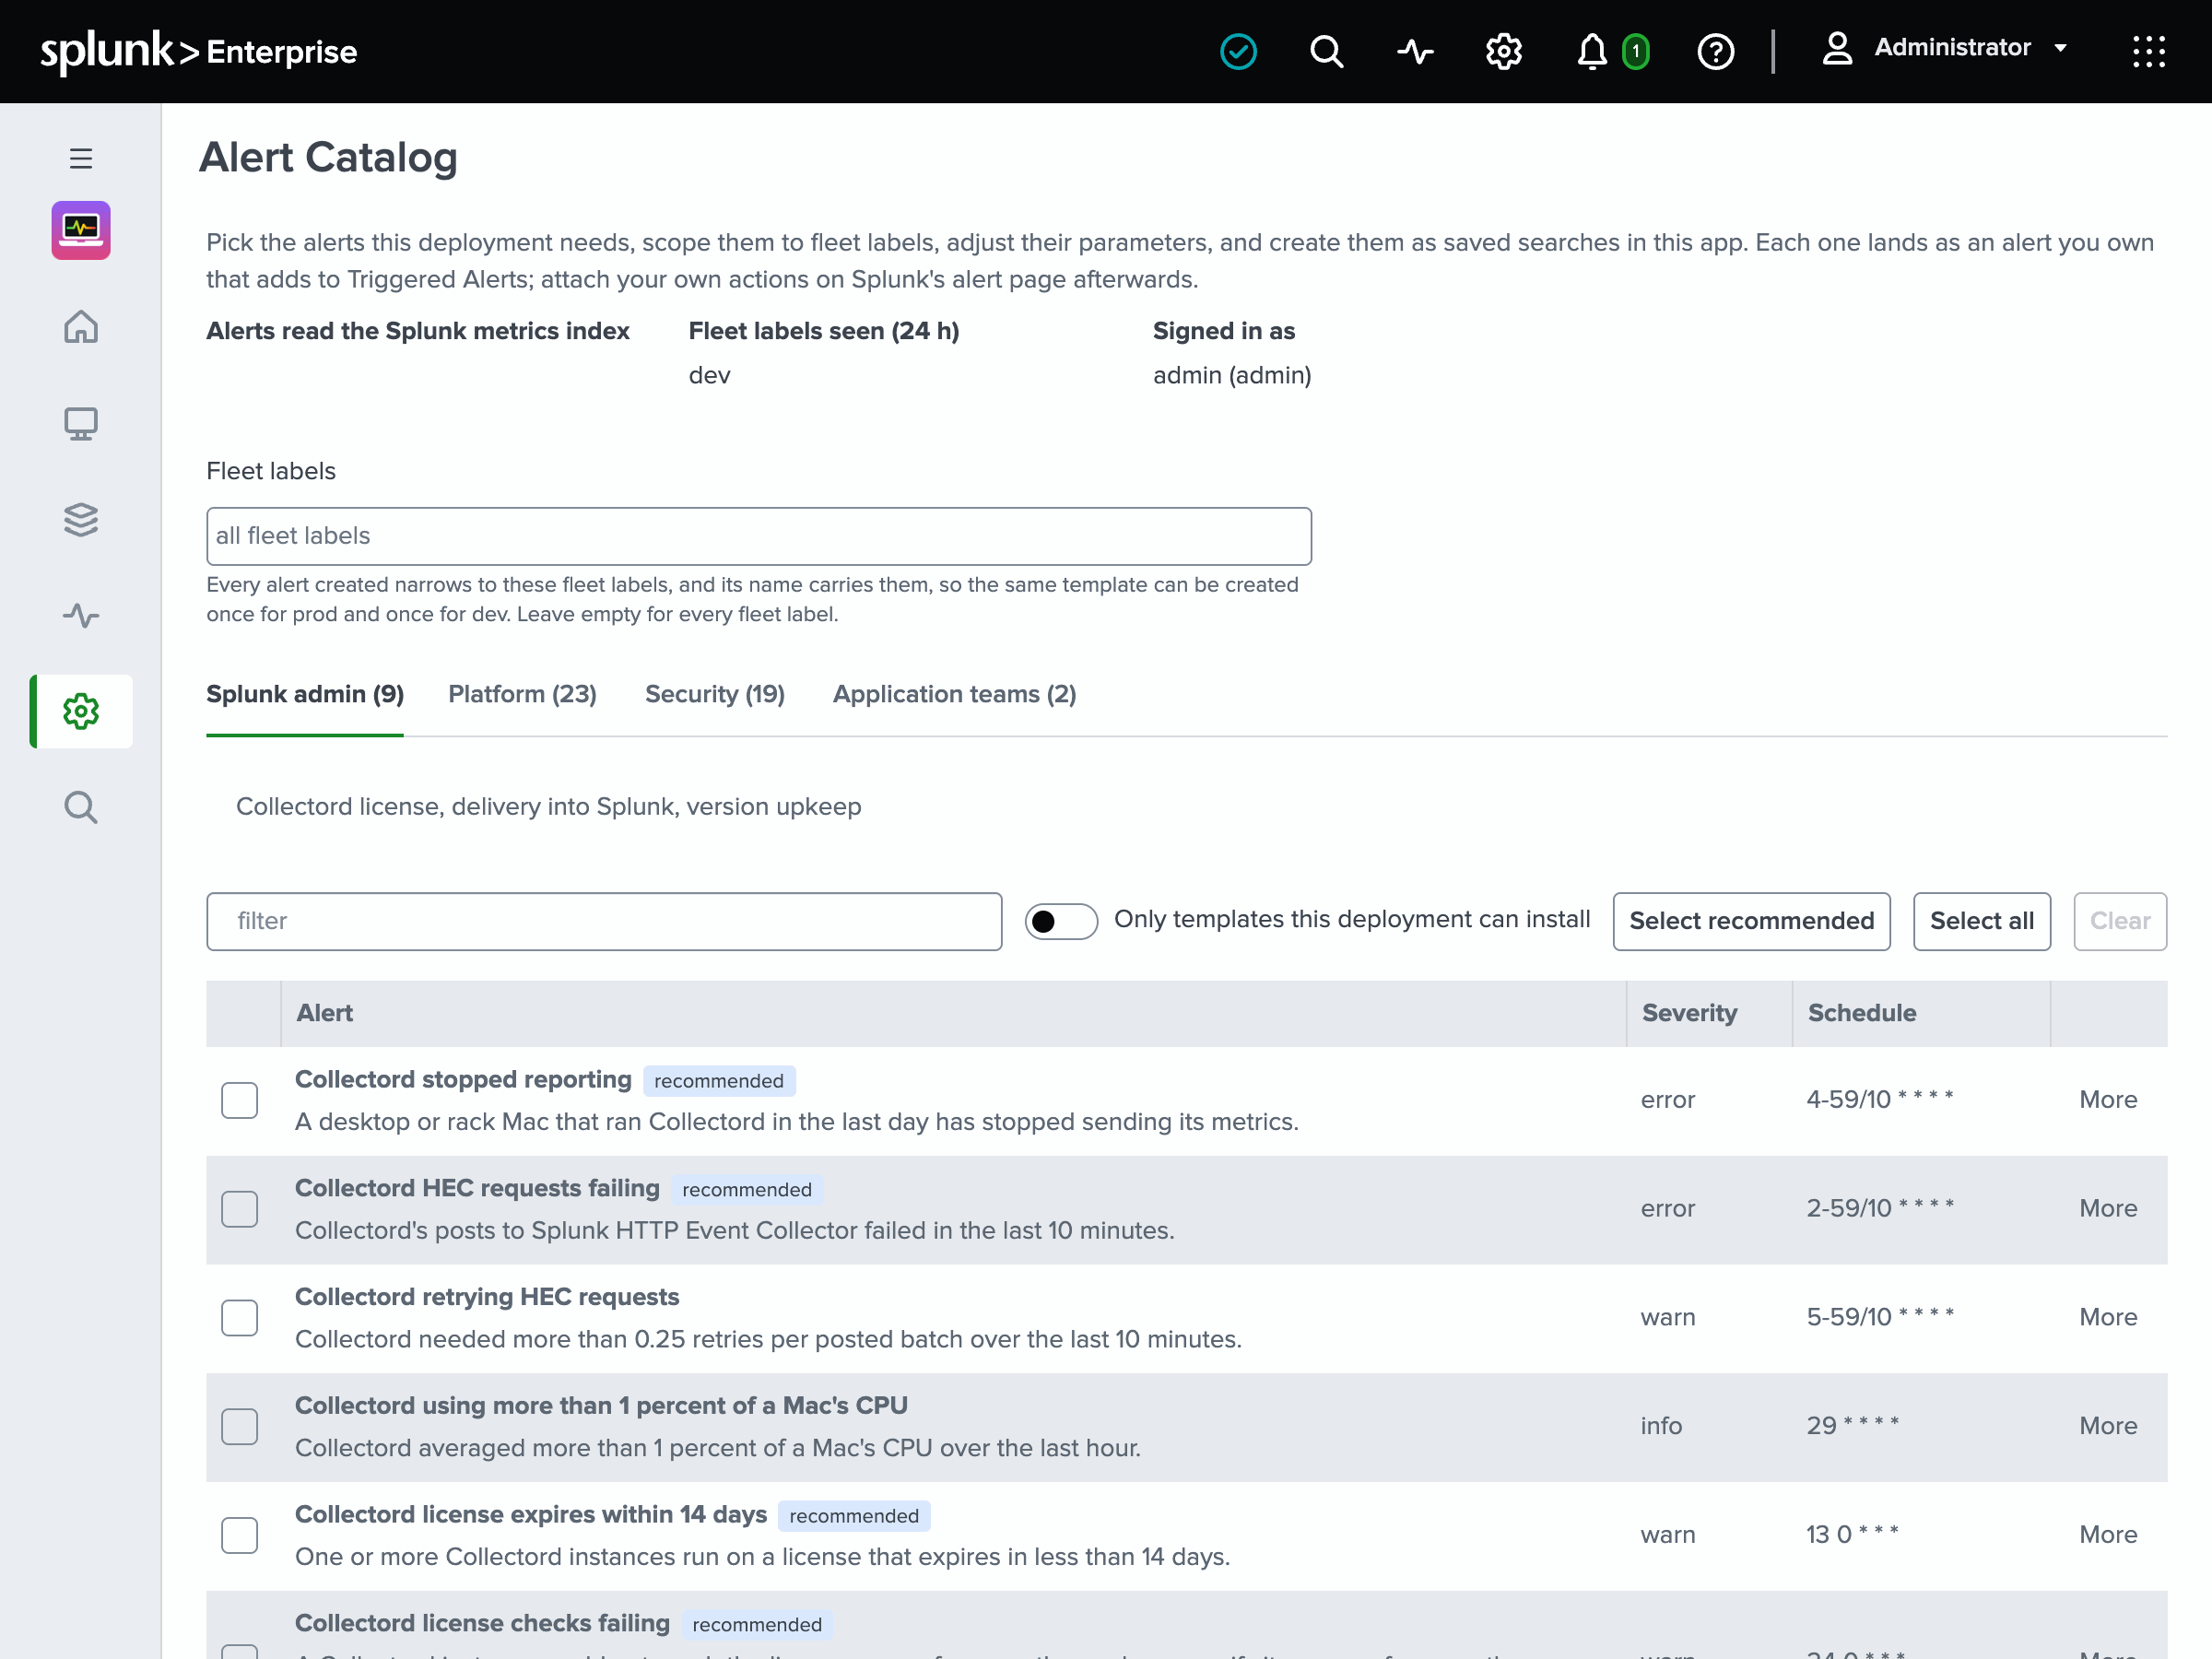The height and width of the screenshot is (1659, 2212).
Task: Focus the Fleet labels input field
Action: pyautogui.click(x=759, y=536)
